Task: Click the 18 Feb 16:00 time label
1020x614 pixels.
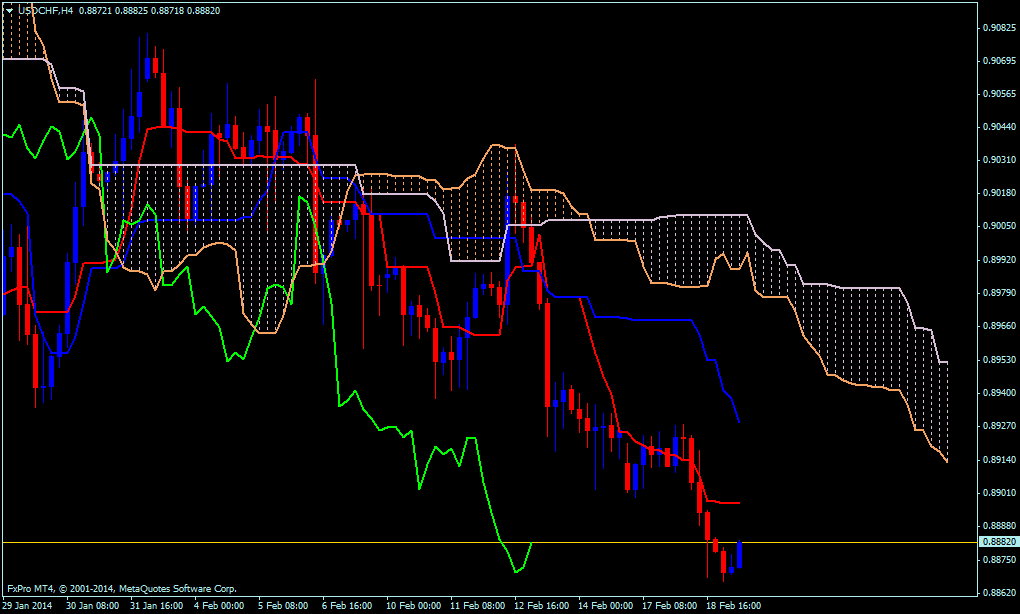Action: 733,606
